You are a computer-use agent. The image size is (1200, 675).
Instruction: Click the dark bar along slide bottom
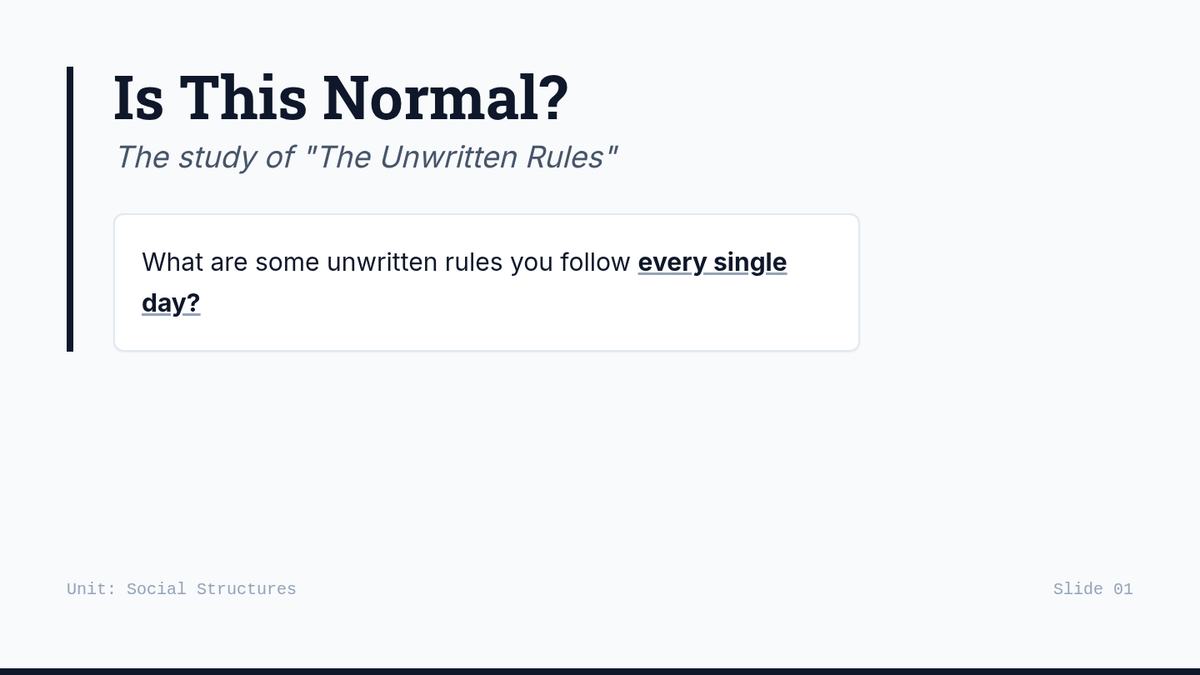click(x=600, y=671)
